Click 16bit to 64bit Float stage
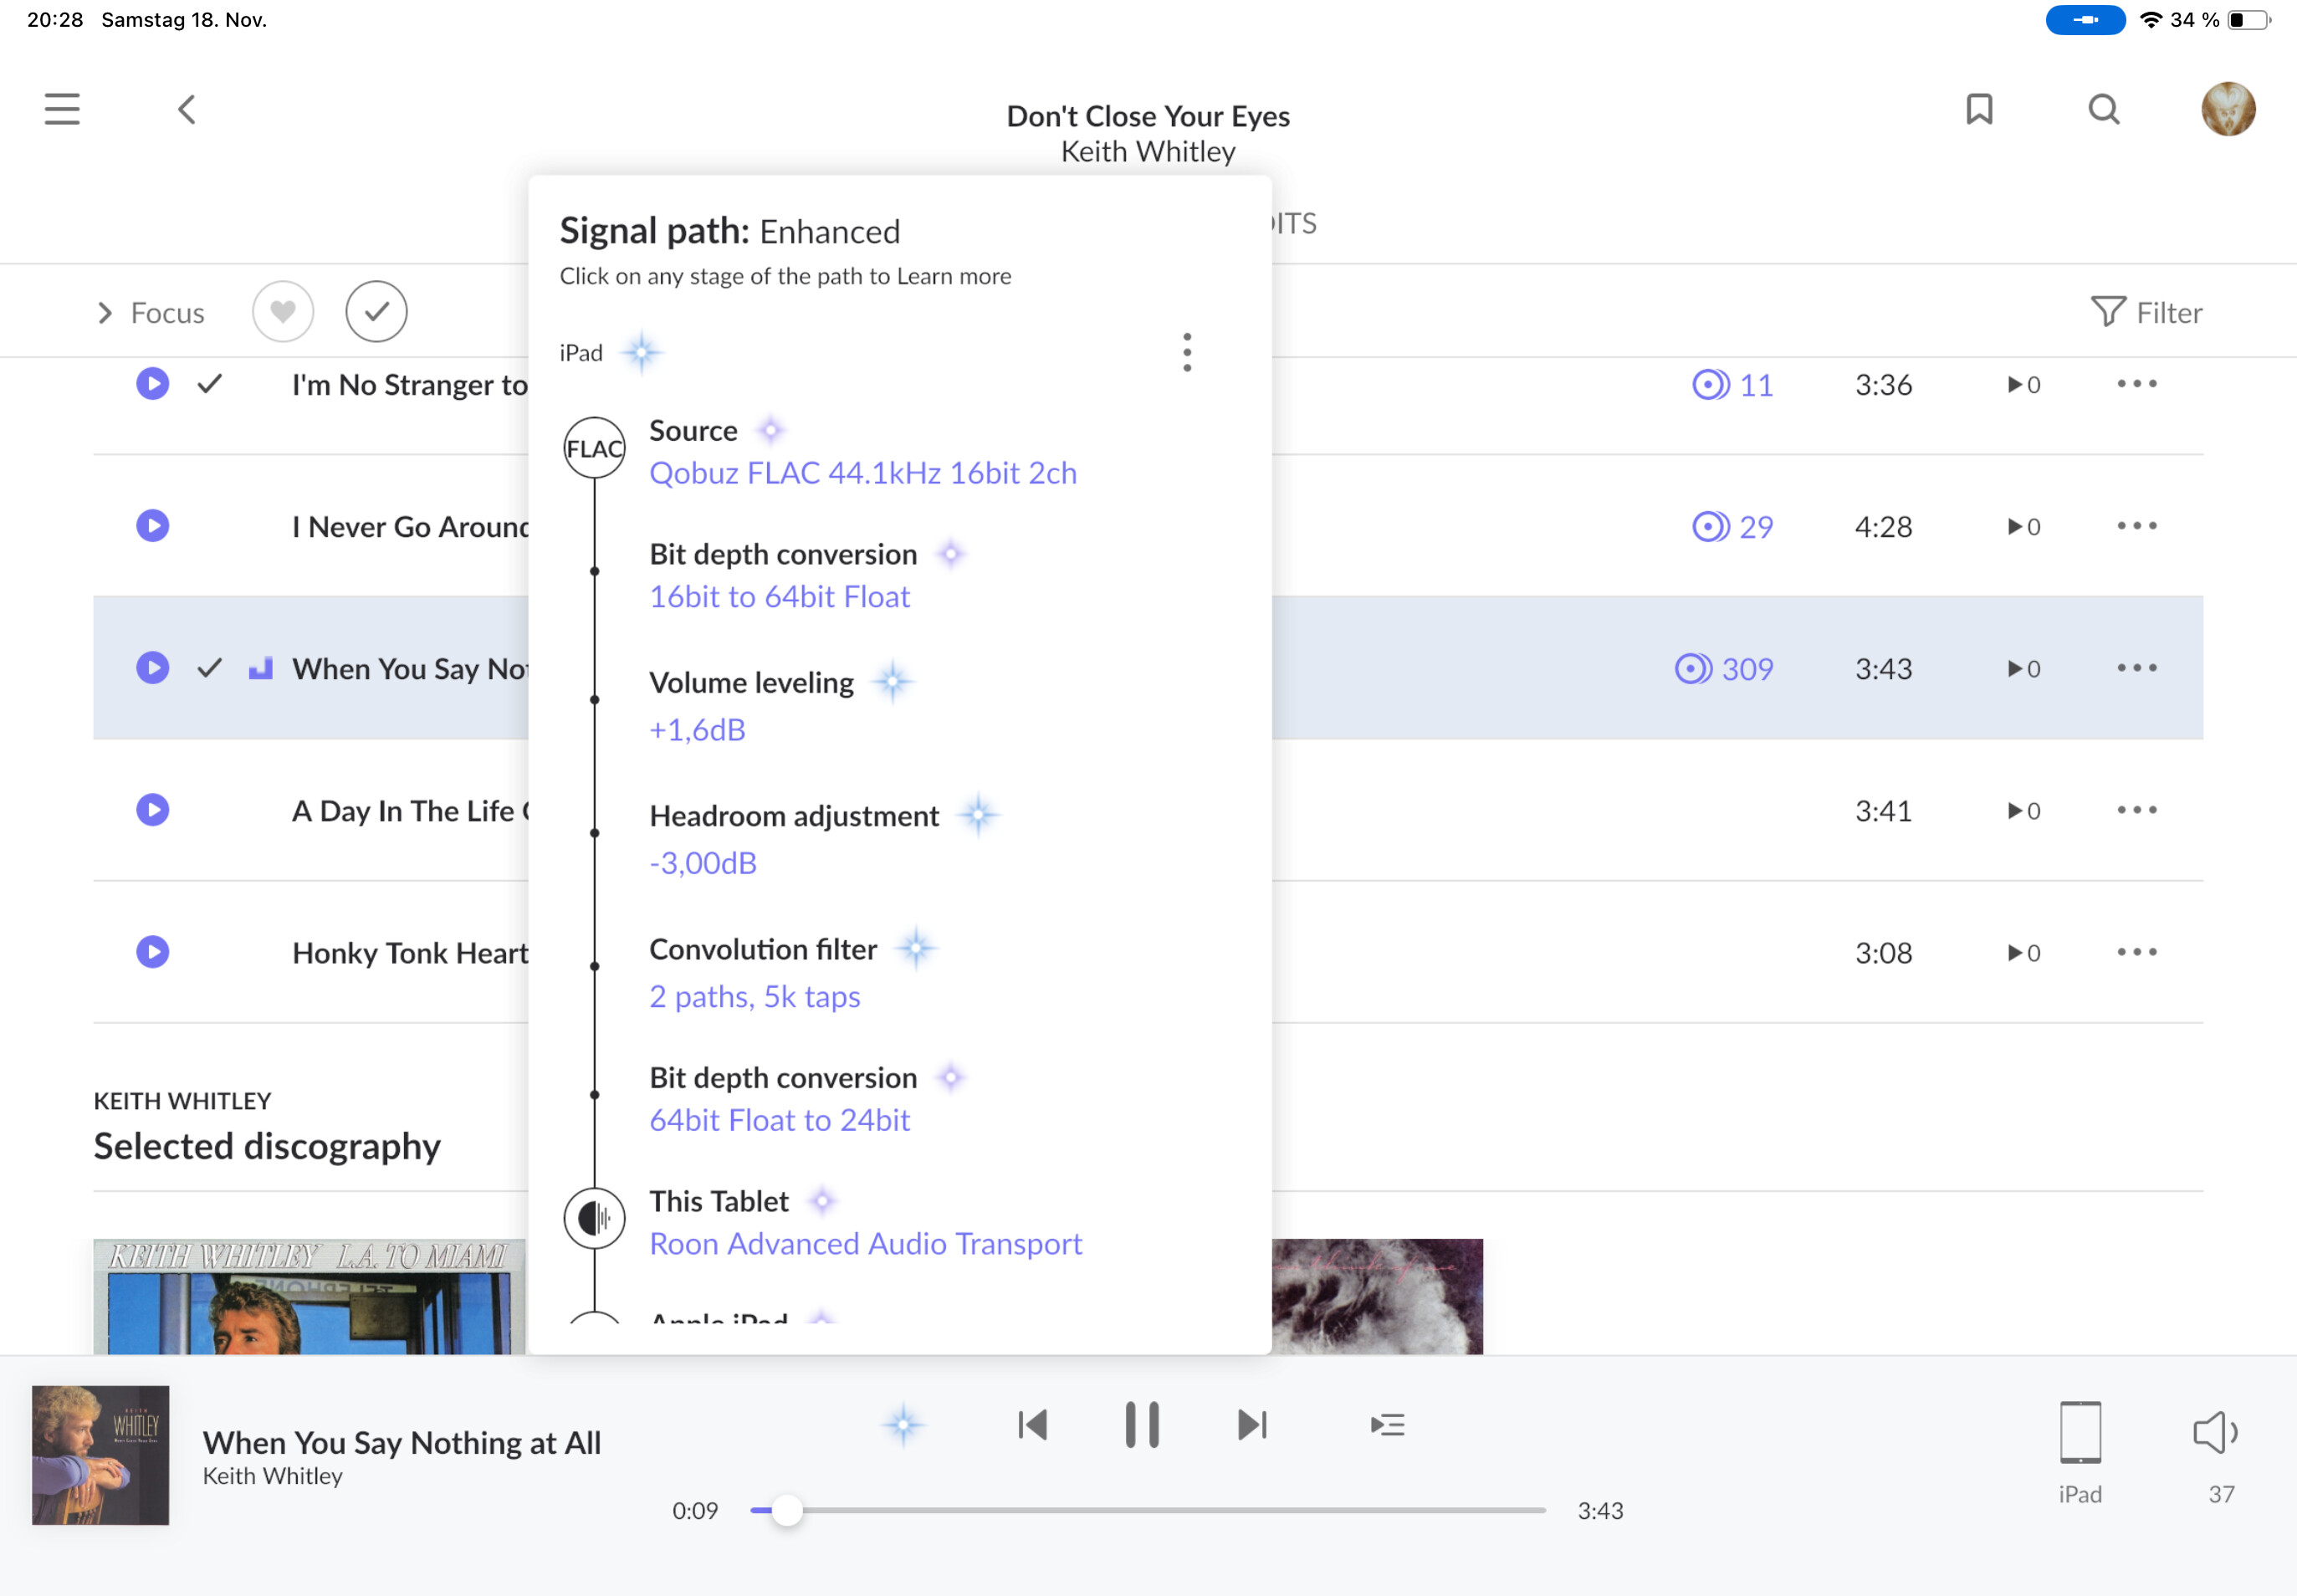The image size is (2297, 1596). [x=780, y=597]
